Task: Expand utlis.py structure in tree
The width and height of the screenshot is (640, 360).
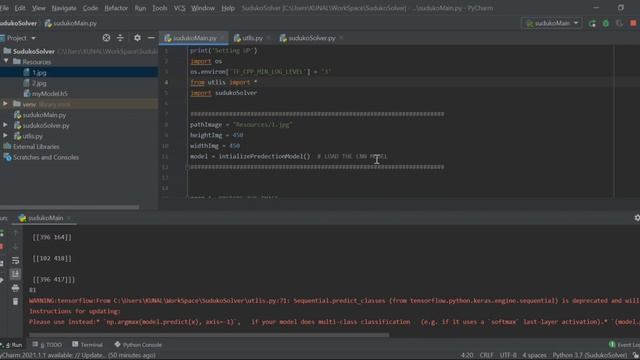Action: [5, 136]
